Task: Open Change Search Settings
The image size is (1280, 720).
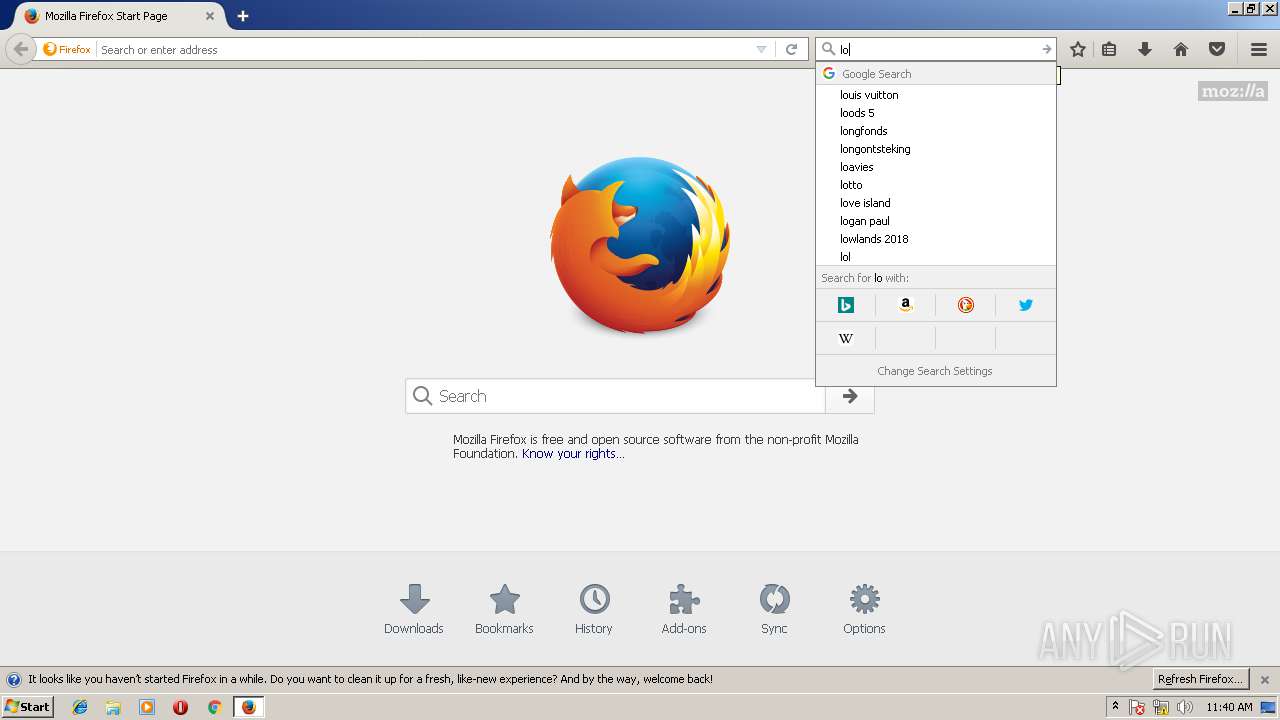Action: point(935,371)
